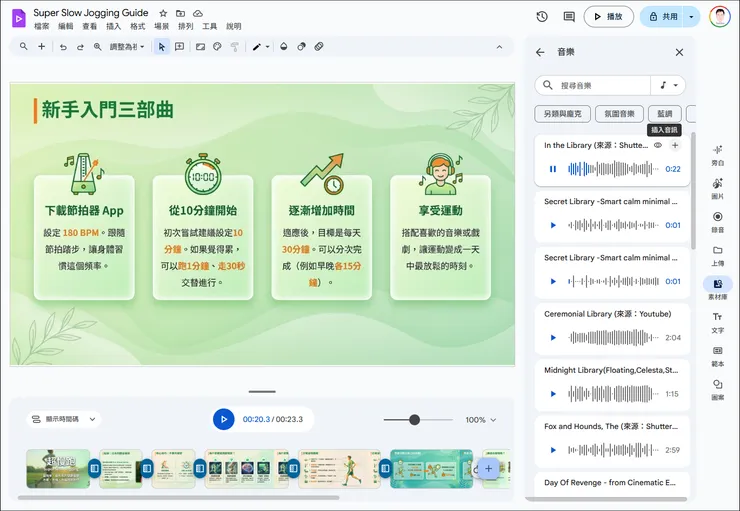Image resolution: width=740 pixels, height=511 pixels.
Task: Open the 場景 menu
Action: pos(161,26)
